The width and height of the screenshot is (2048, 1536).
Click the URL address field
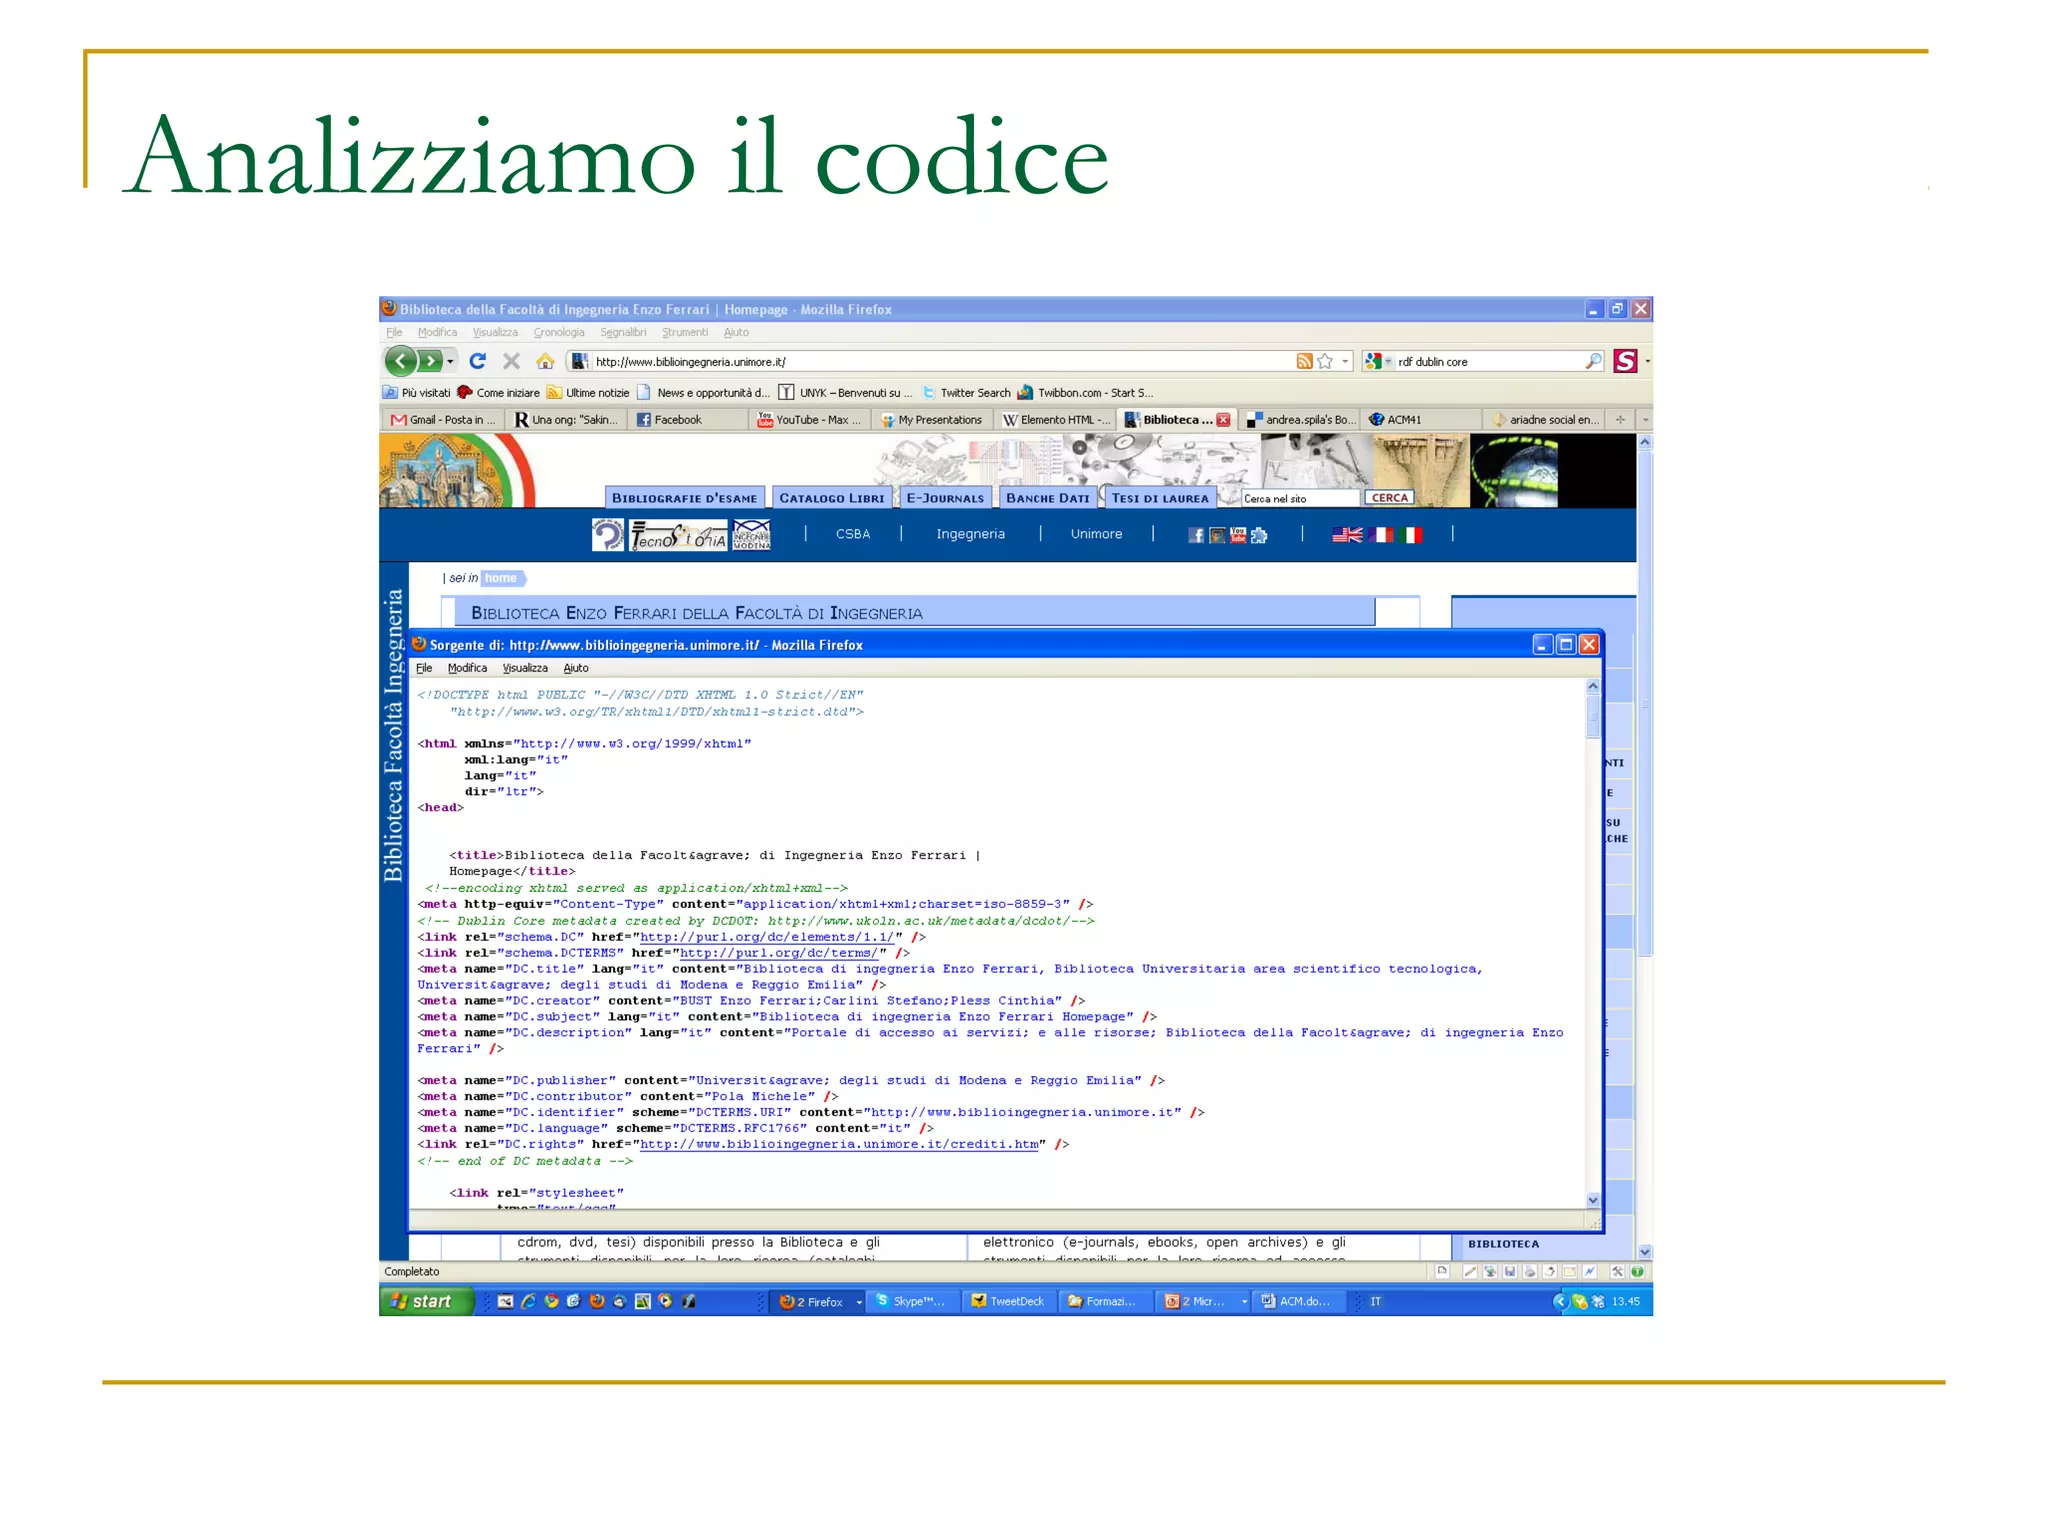coord(940,361)
